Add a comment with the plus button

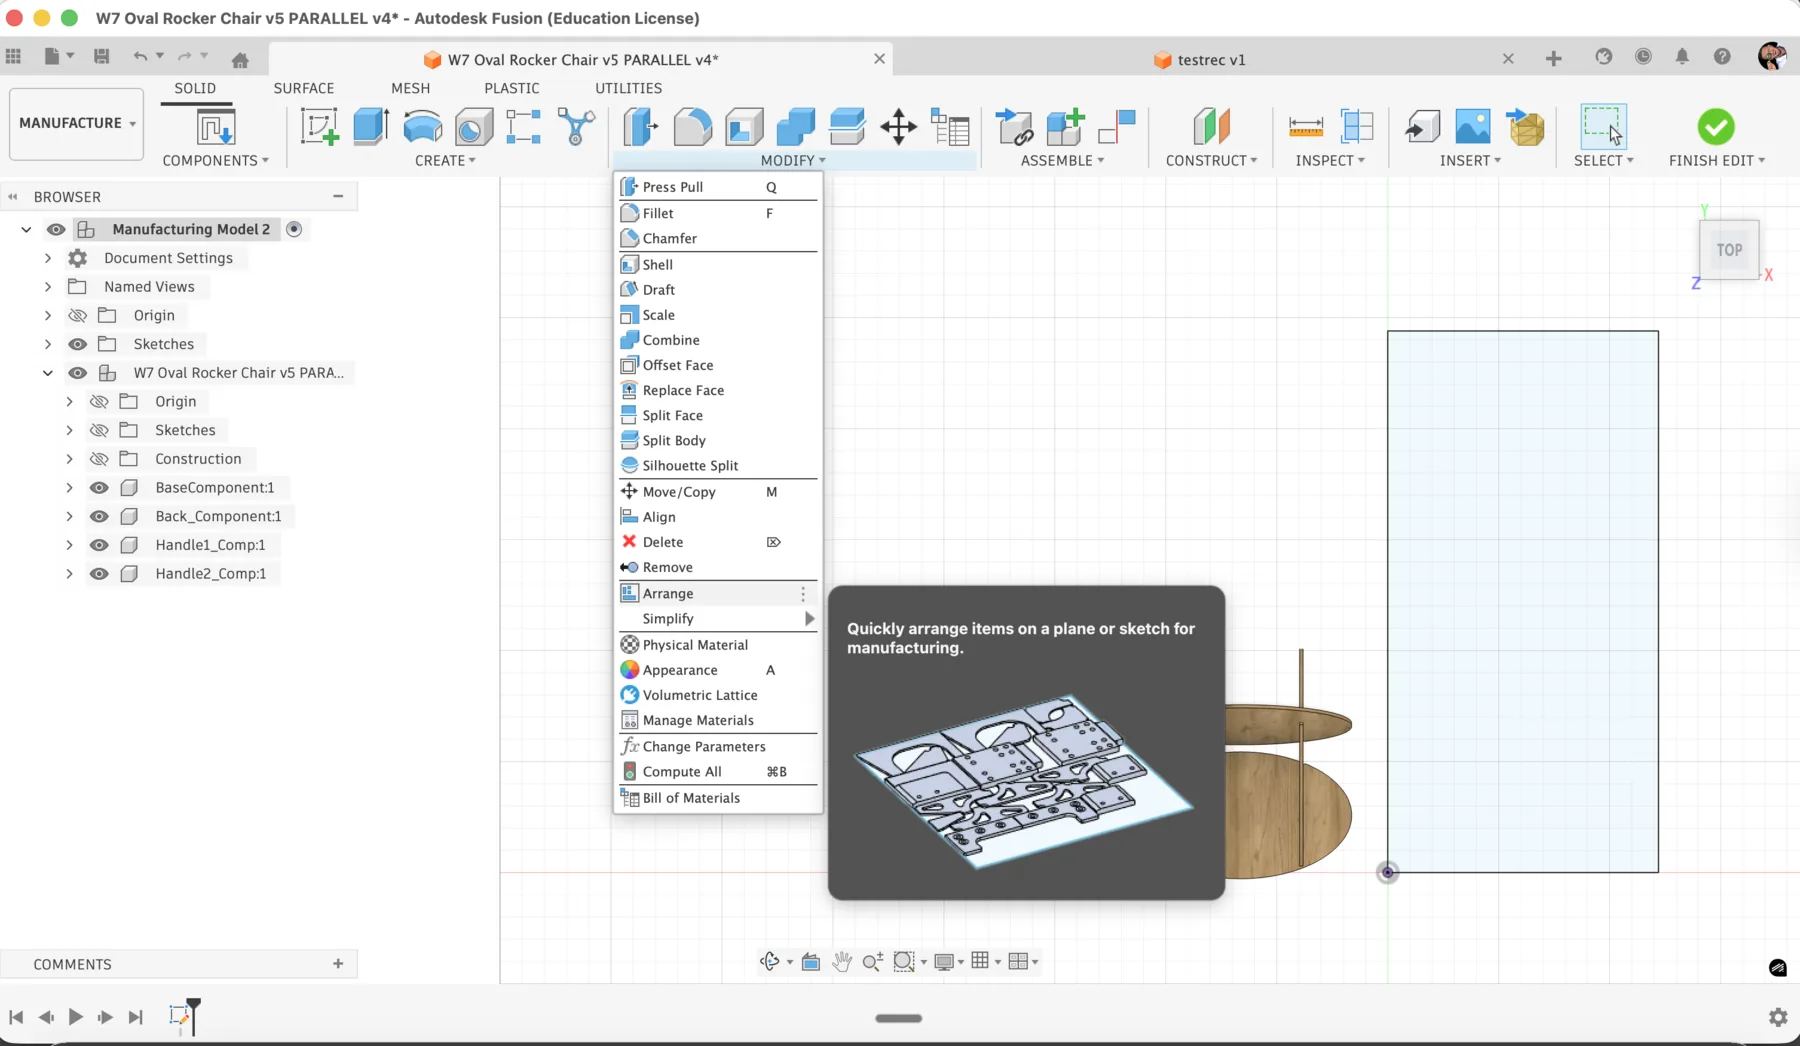(337, 963)
